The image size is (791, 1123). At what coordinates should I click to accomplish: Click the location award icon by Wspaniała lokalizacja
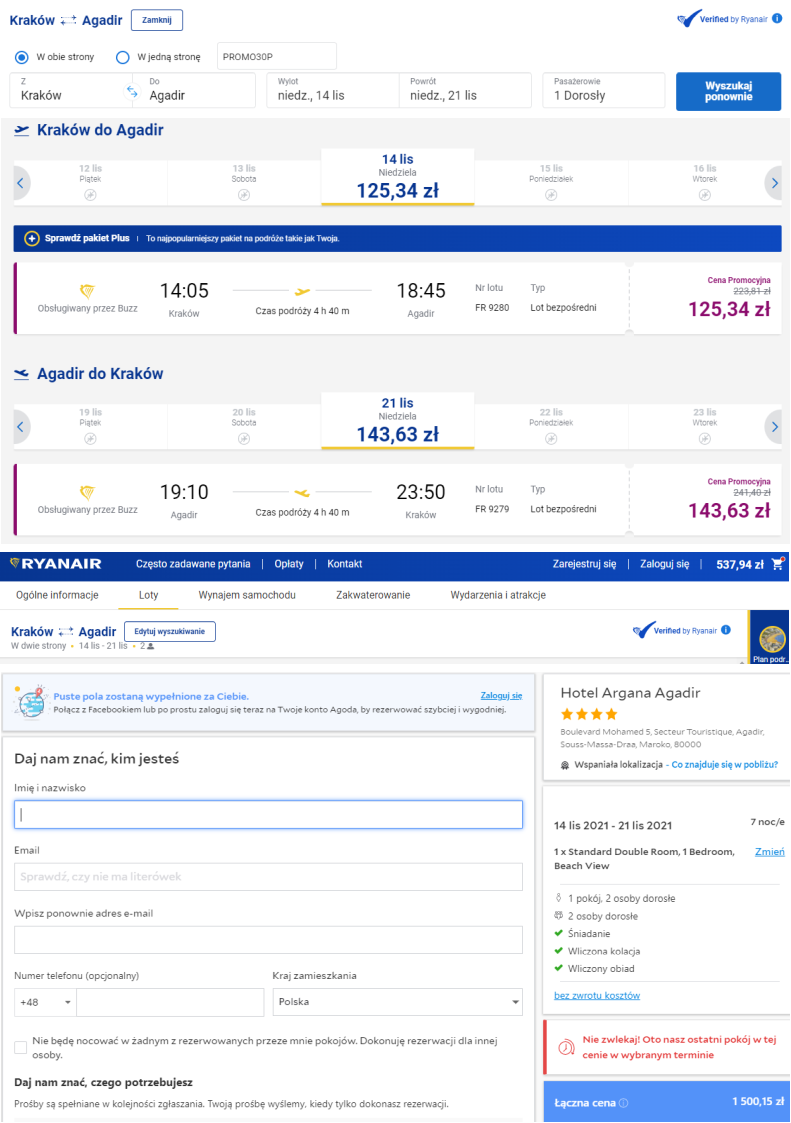565,765
